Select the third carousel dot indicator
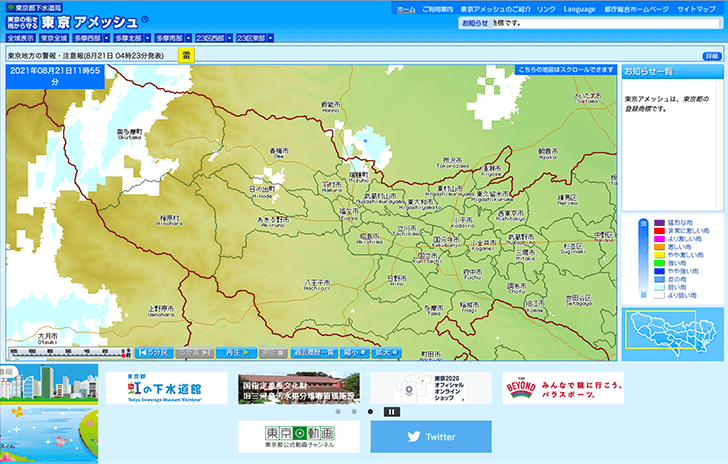Viewport: 728px width, 464px height. [371, 411]
